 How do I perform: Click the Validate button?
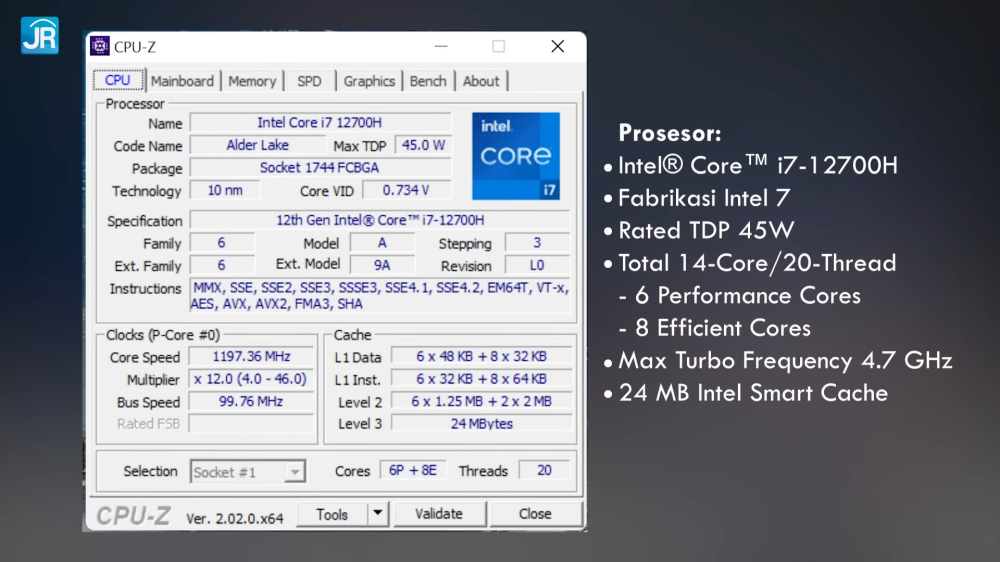click(x=439, y=514)
